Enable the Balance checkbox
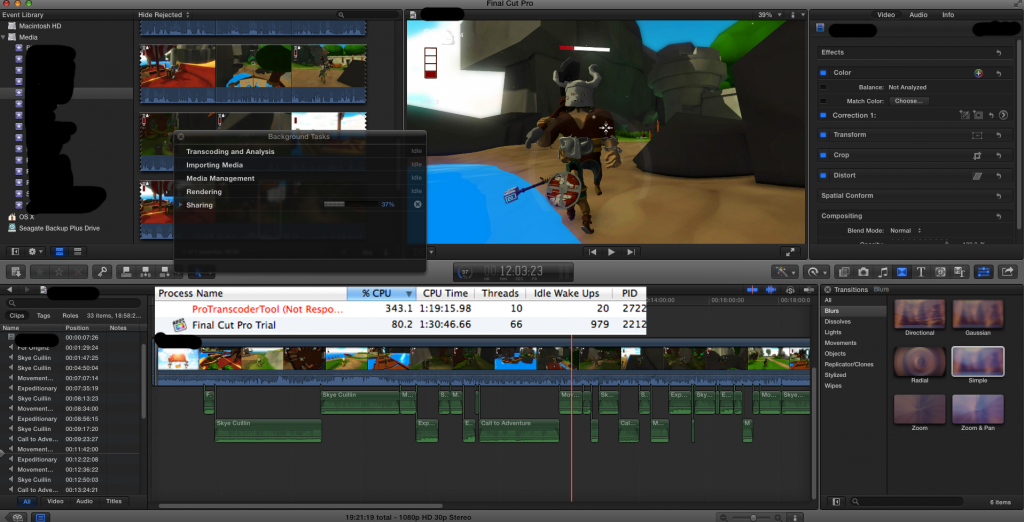Viewport: 1024px width, 522px height. (823, 87)
